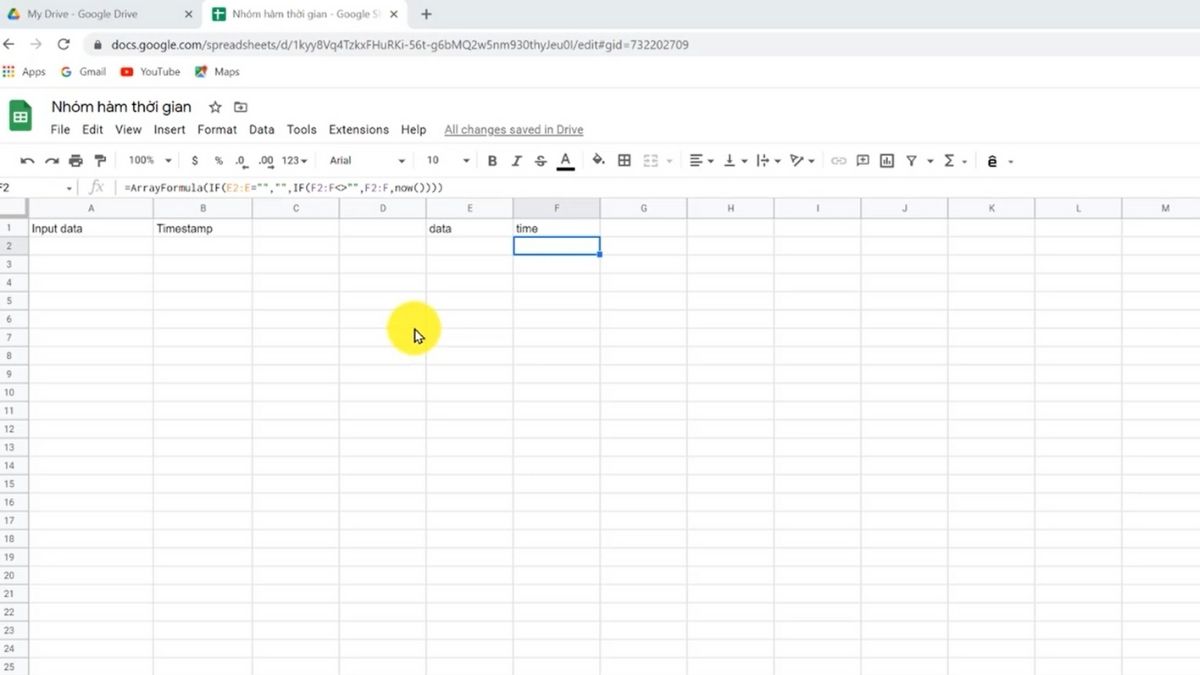
Task: Click the print icon
Action: [x=76, y=161]
